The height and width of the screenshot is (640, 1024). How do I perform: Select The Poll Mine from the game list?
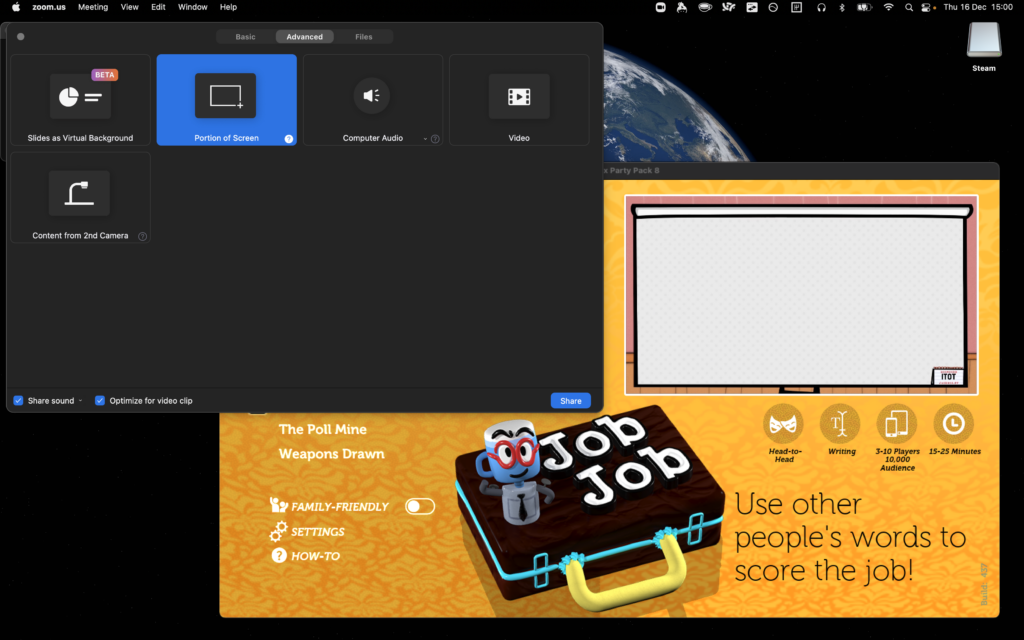[321, 429]
